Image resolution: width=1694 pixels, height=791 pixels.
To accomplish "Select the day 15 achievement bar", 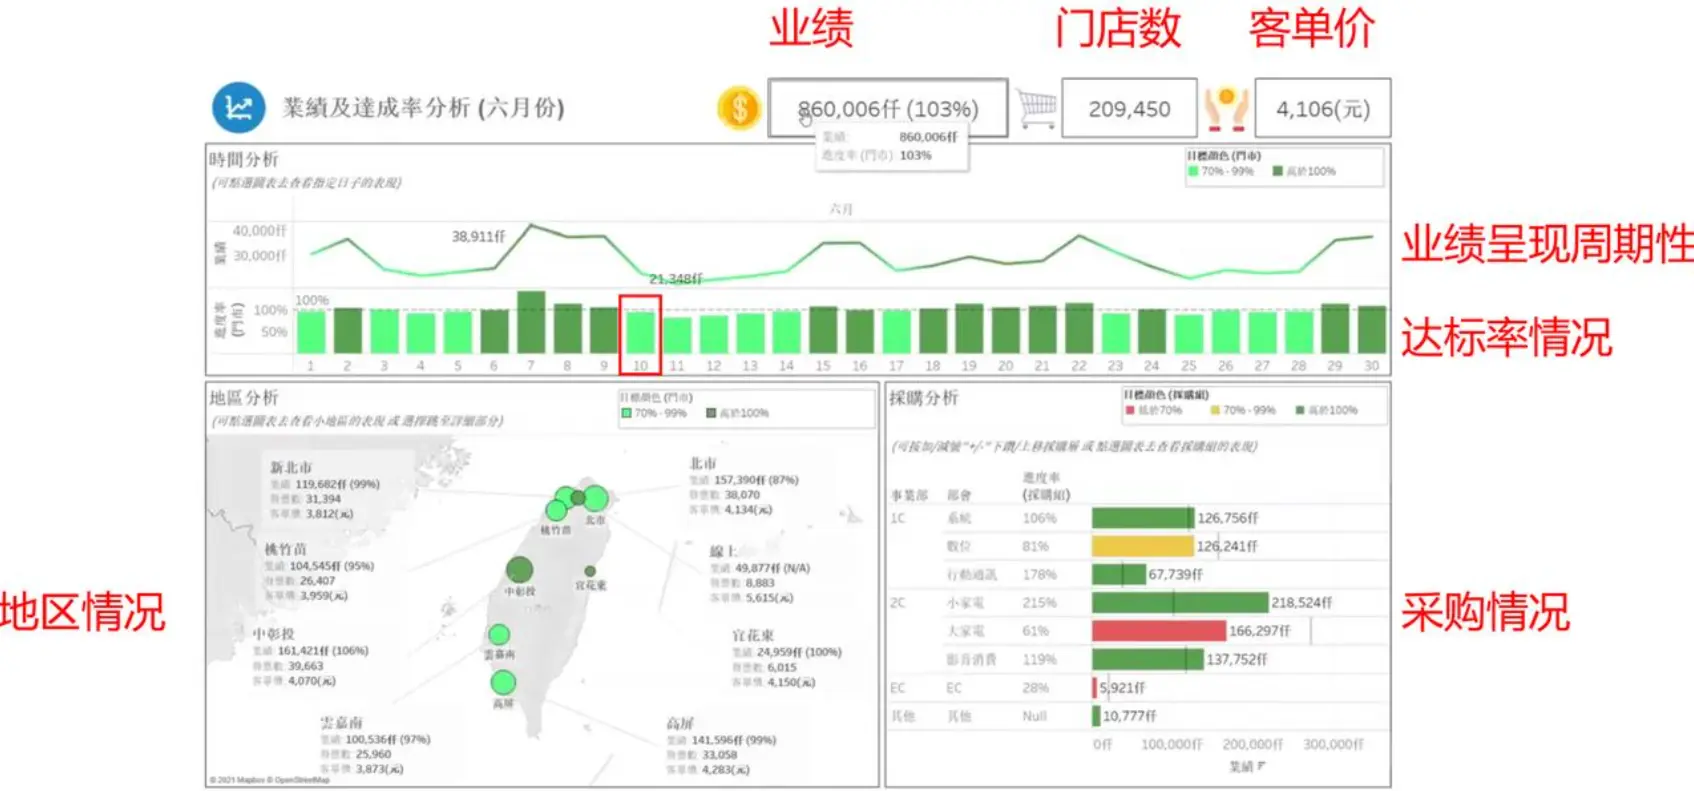I will (x=823, y=330).
